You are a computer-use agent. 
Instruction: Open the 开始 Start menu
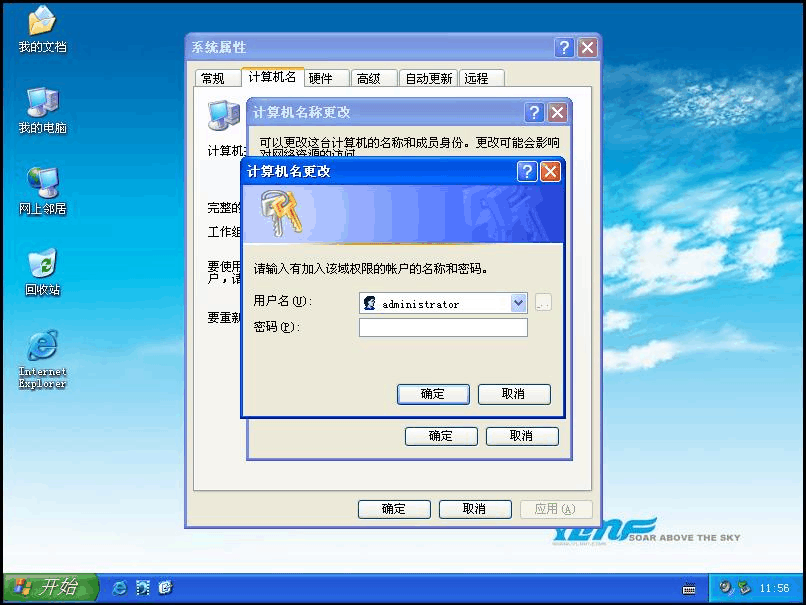tap(50, 587)
